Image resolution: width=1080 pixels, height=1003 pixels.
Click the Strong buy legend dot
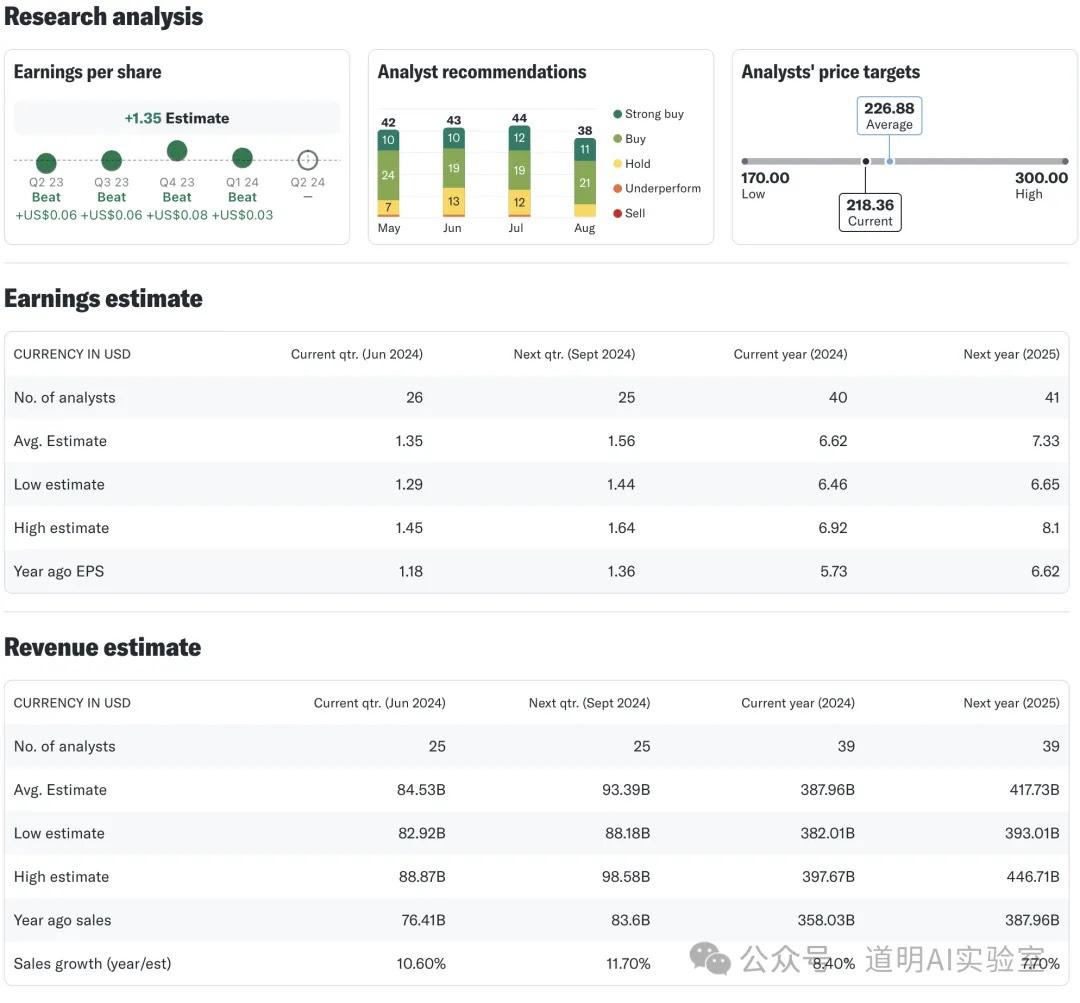tap(618, 114)
